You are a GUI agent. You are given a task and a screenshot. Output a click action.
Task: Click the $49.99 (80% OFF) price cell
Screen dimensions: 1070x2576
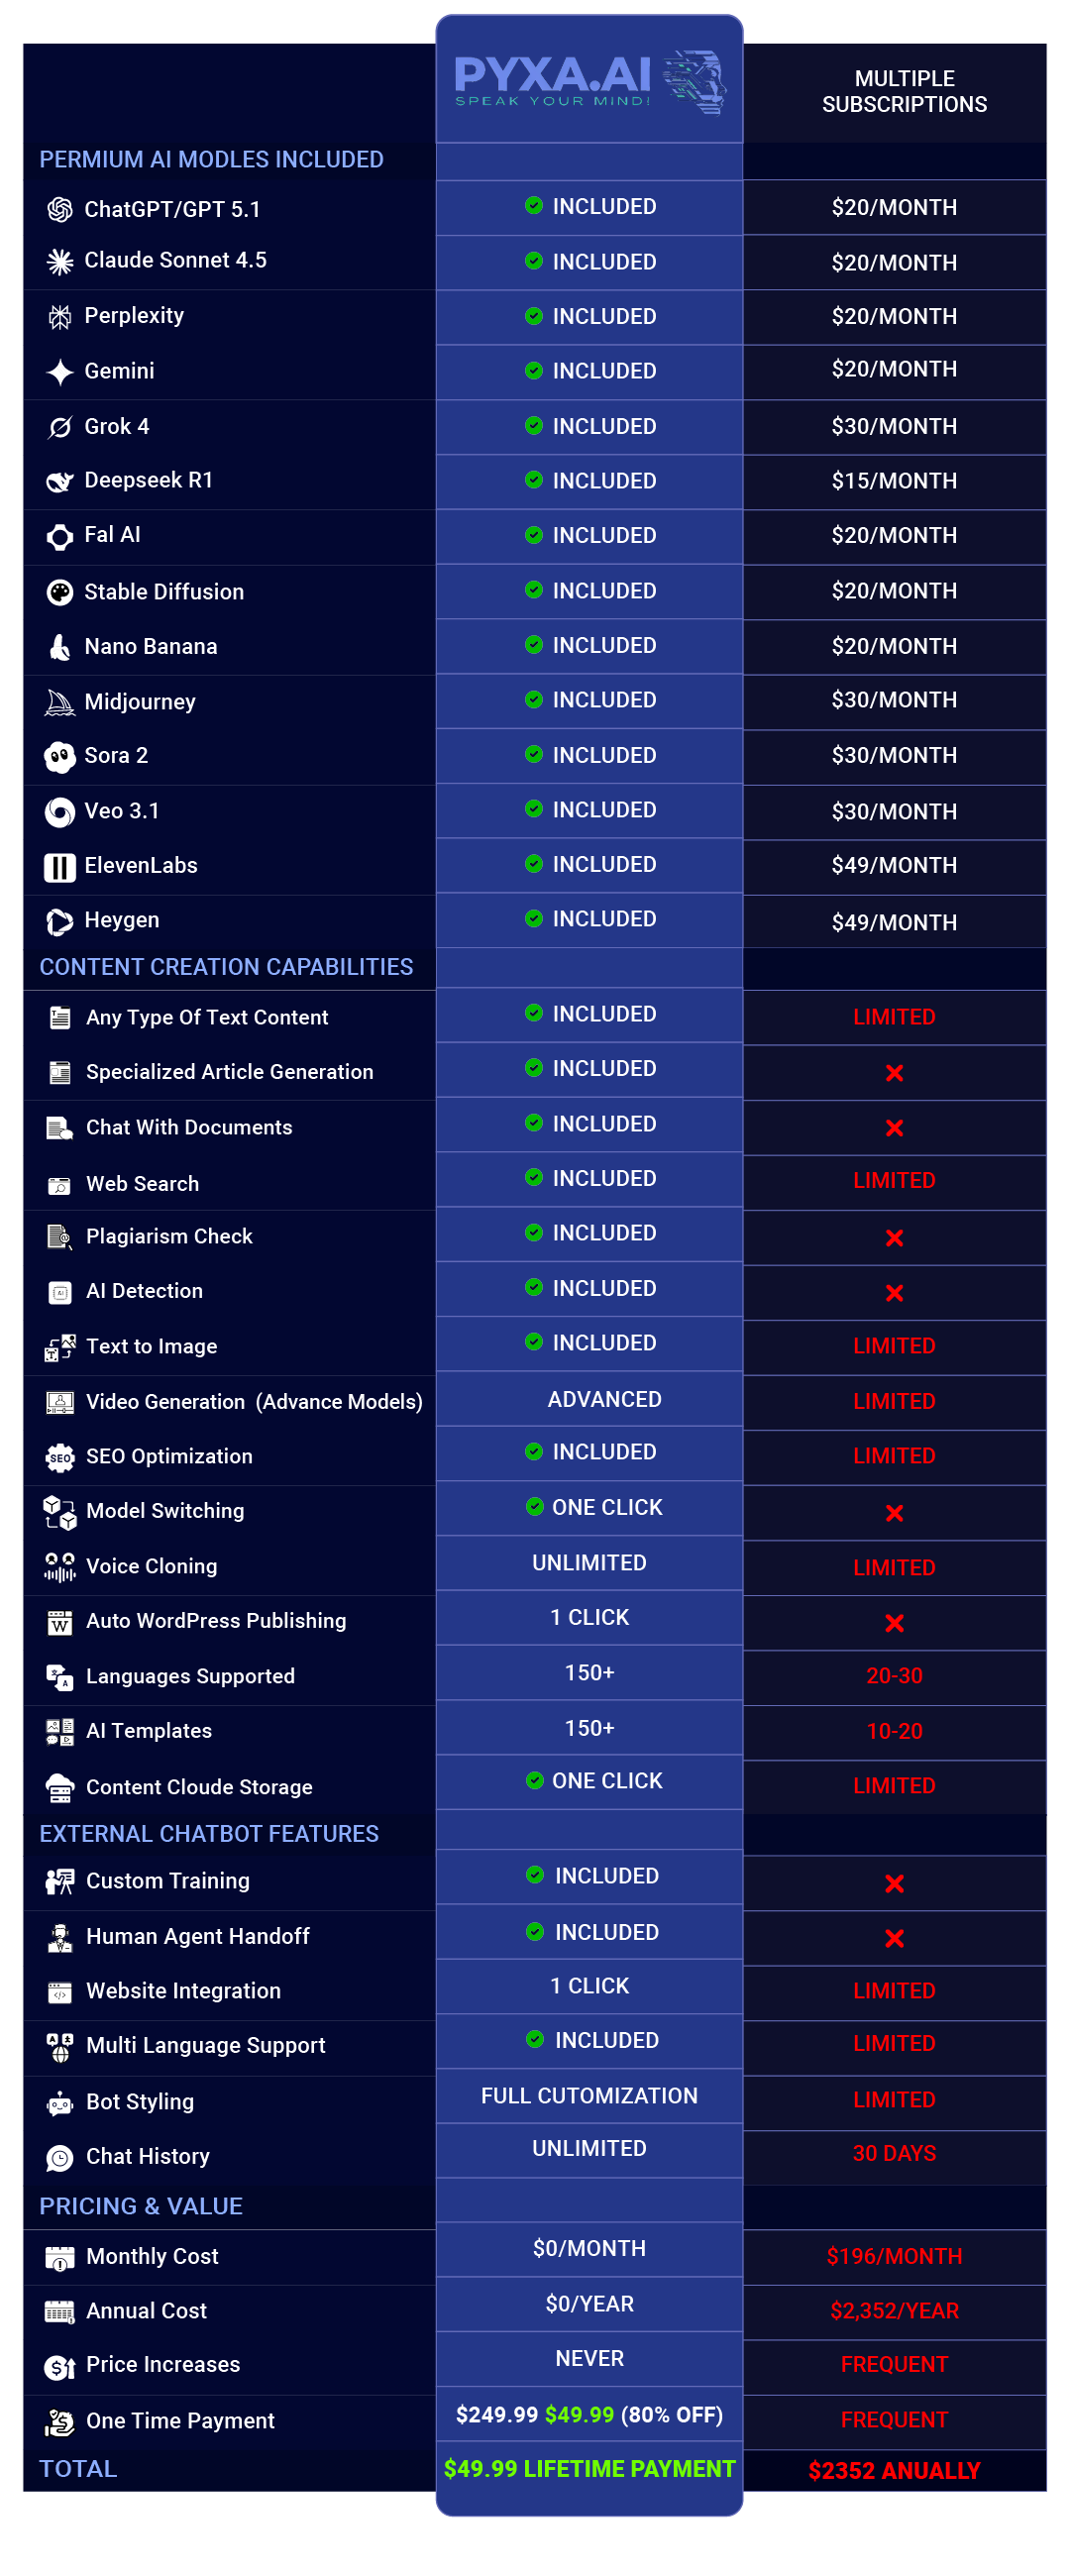tap(589, 2415)
